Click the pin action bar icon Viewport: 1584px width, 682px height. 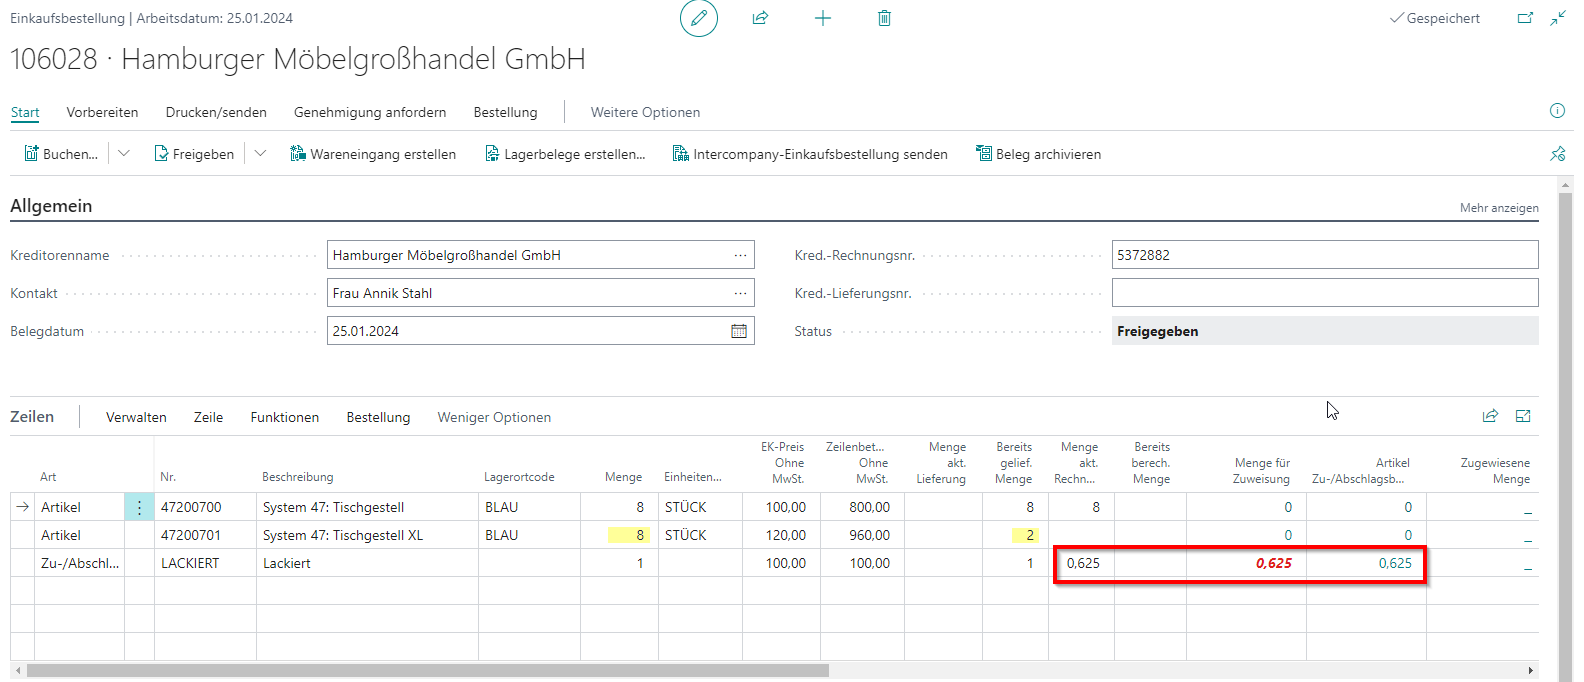click(x=1558, y=154)
